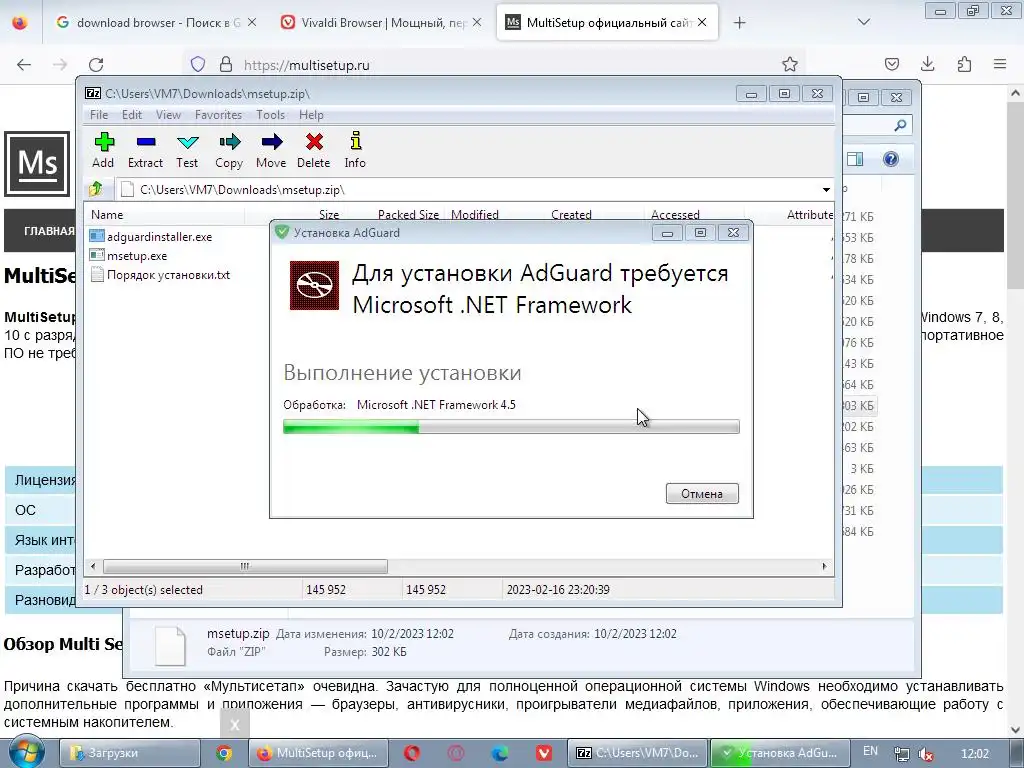Click the Firefox back button
Image resolution: width=1024 pixels, height=768 pixels.
(24, 65)
